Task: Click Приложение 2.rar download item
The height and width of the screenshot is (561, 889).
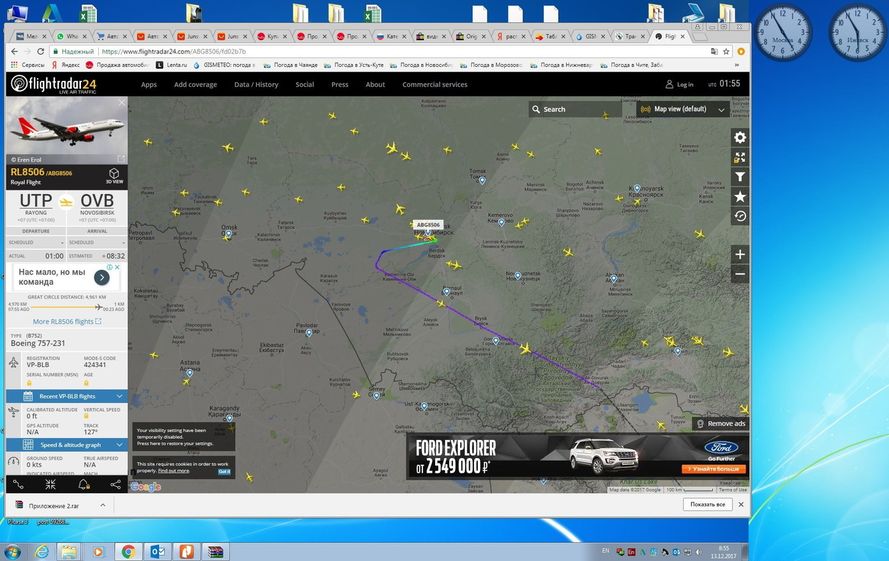Action: coord(55,505)
